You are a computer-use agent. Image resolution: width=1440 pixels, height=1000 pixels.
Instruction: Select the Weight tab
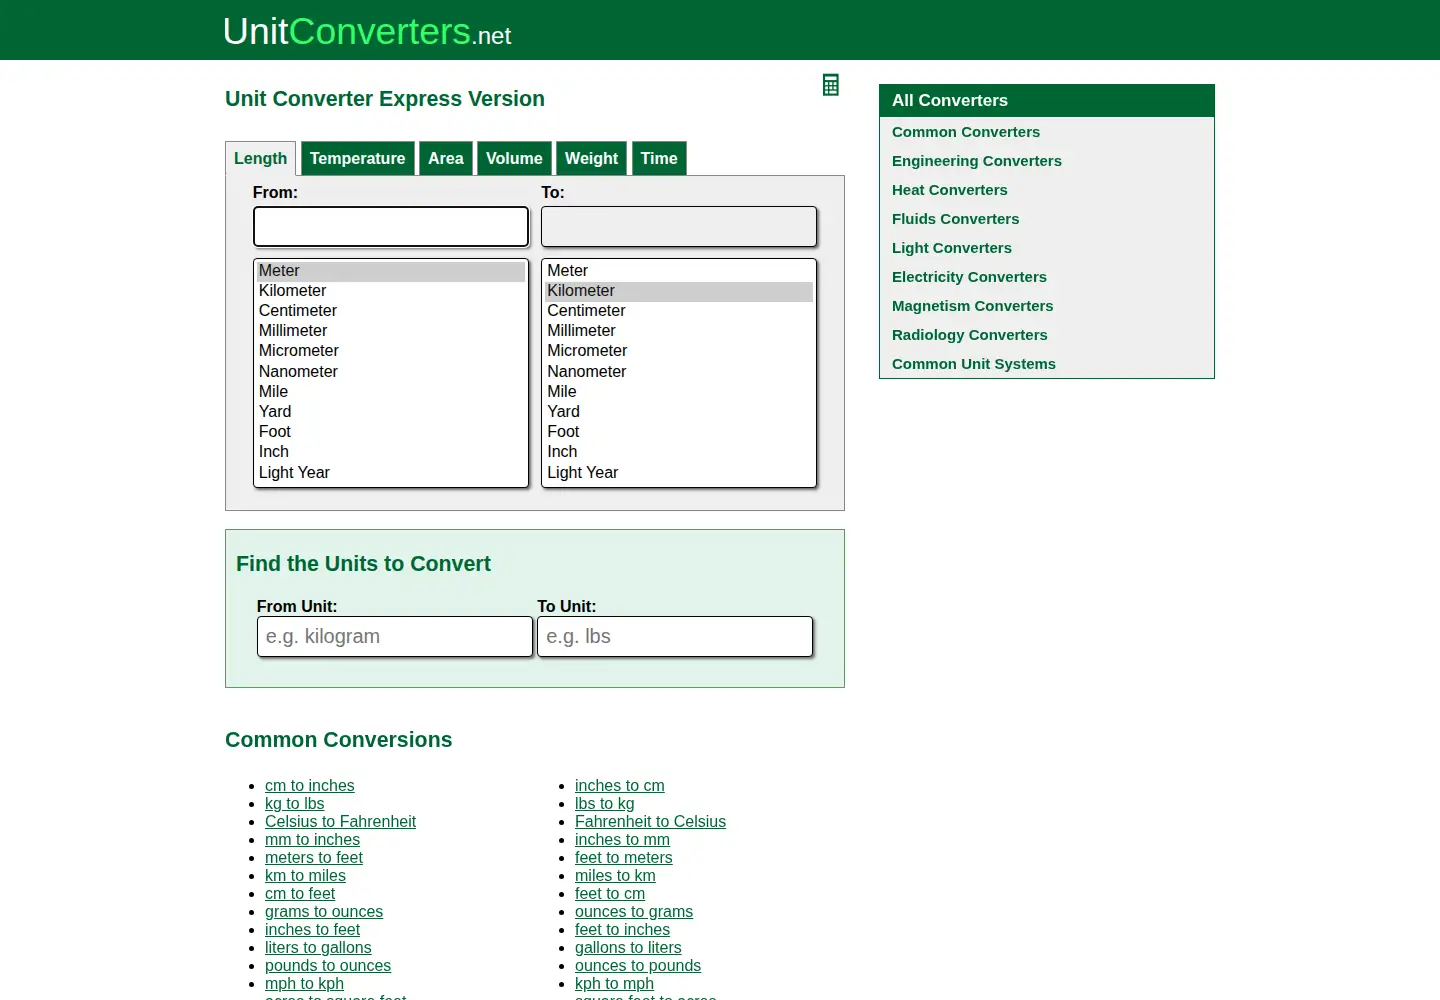coord(591,158)
